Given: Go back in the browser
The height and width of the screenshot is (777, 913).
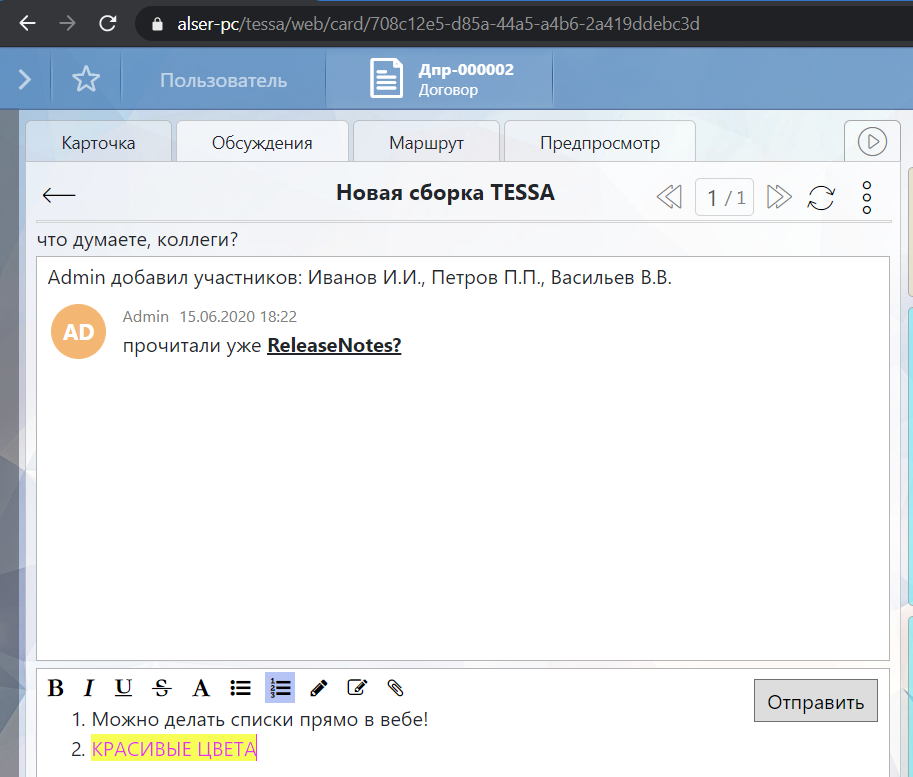Looking at the screenshot, I should [27, 23].
